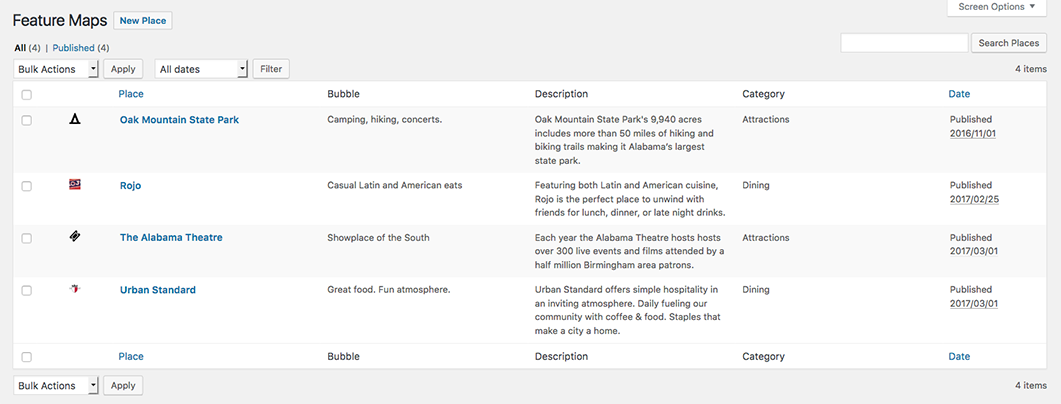Open the Oak Mountain State Park place
Screen dimensions: 1061x404
point(179,120)
